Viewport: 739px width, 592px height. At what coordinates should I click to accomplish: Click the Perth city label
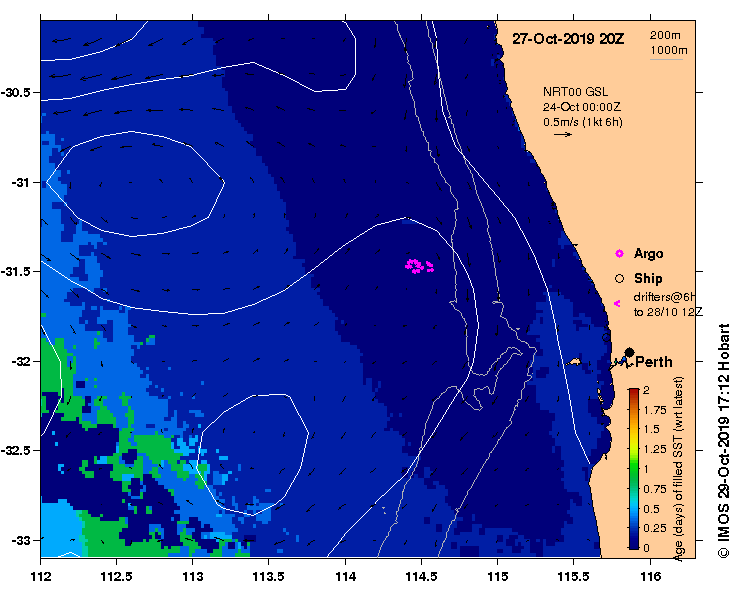(654, 362)
